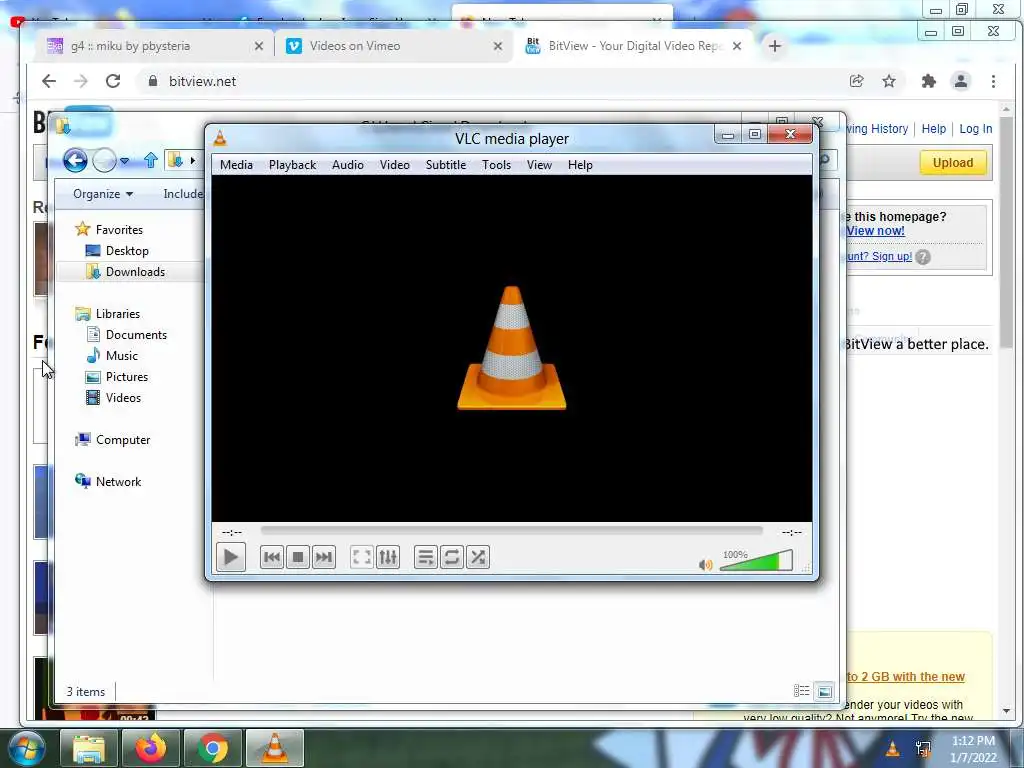Skip to previous media in VLC
The image size is (1024, 768).
click(x=272, y=557)
